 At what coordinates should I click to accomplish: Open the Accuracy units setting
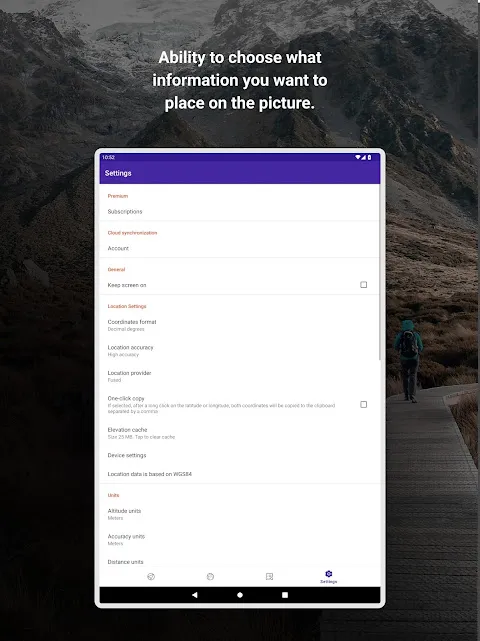coord(240,539)
